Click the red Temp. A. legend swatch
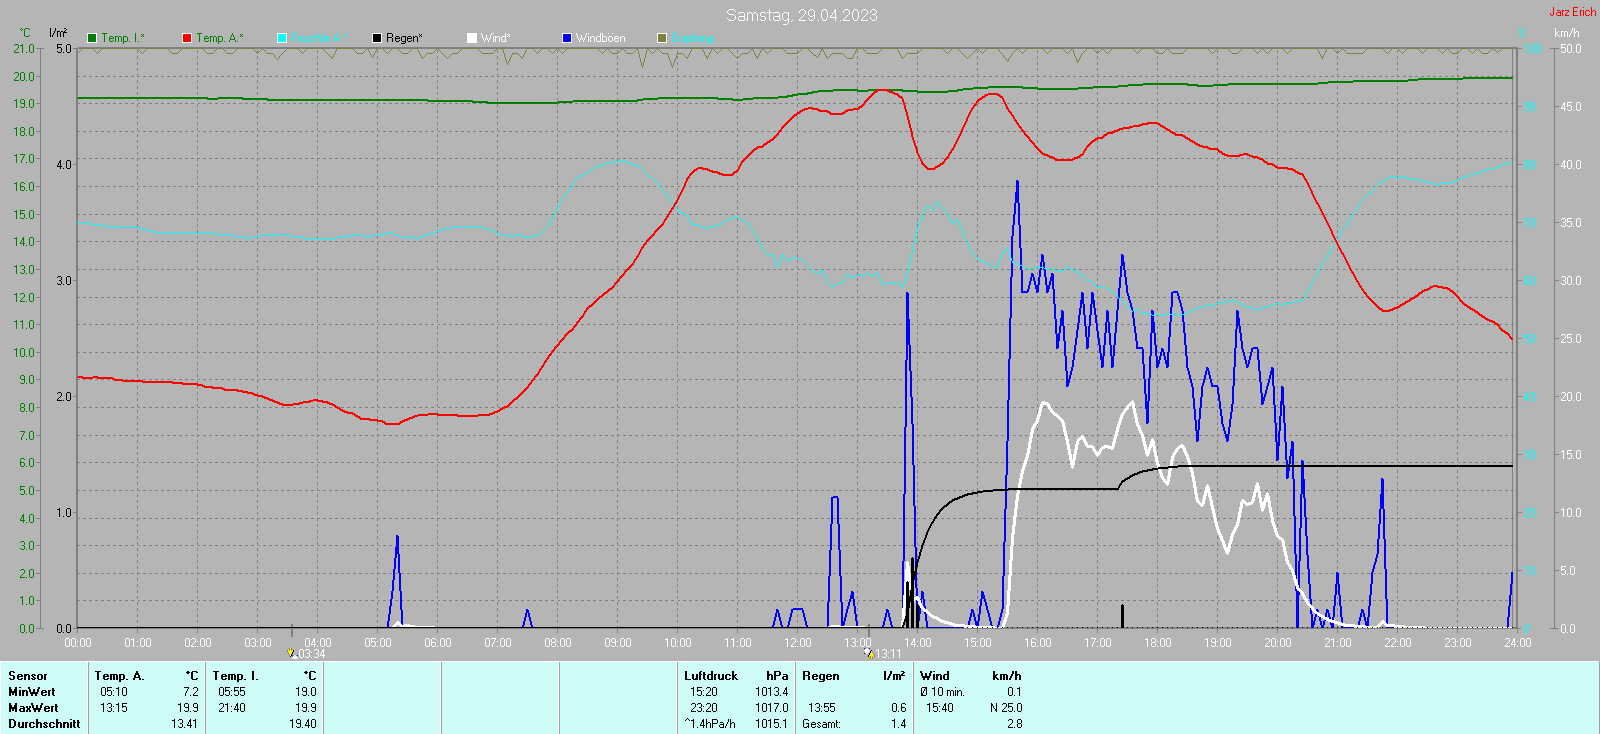This screenshot has width=1600, height=734. (x=187, y=38)
